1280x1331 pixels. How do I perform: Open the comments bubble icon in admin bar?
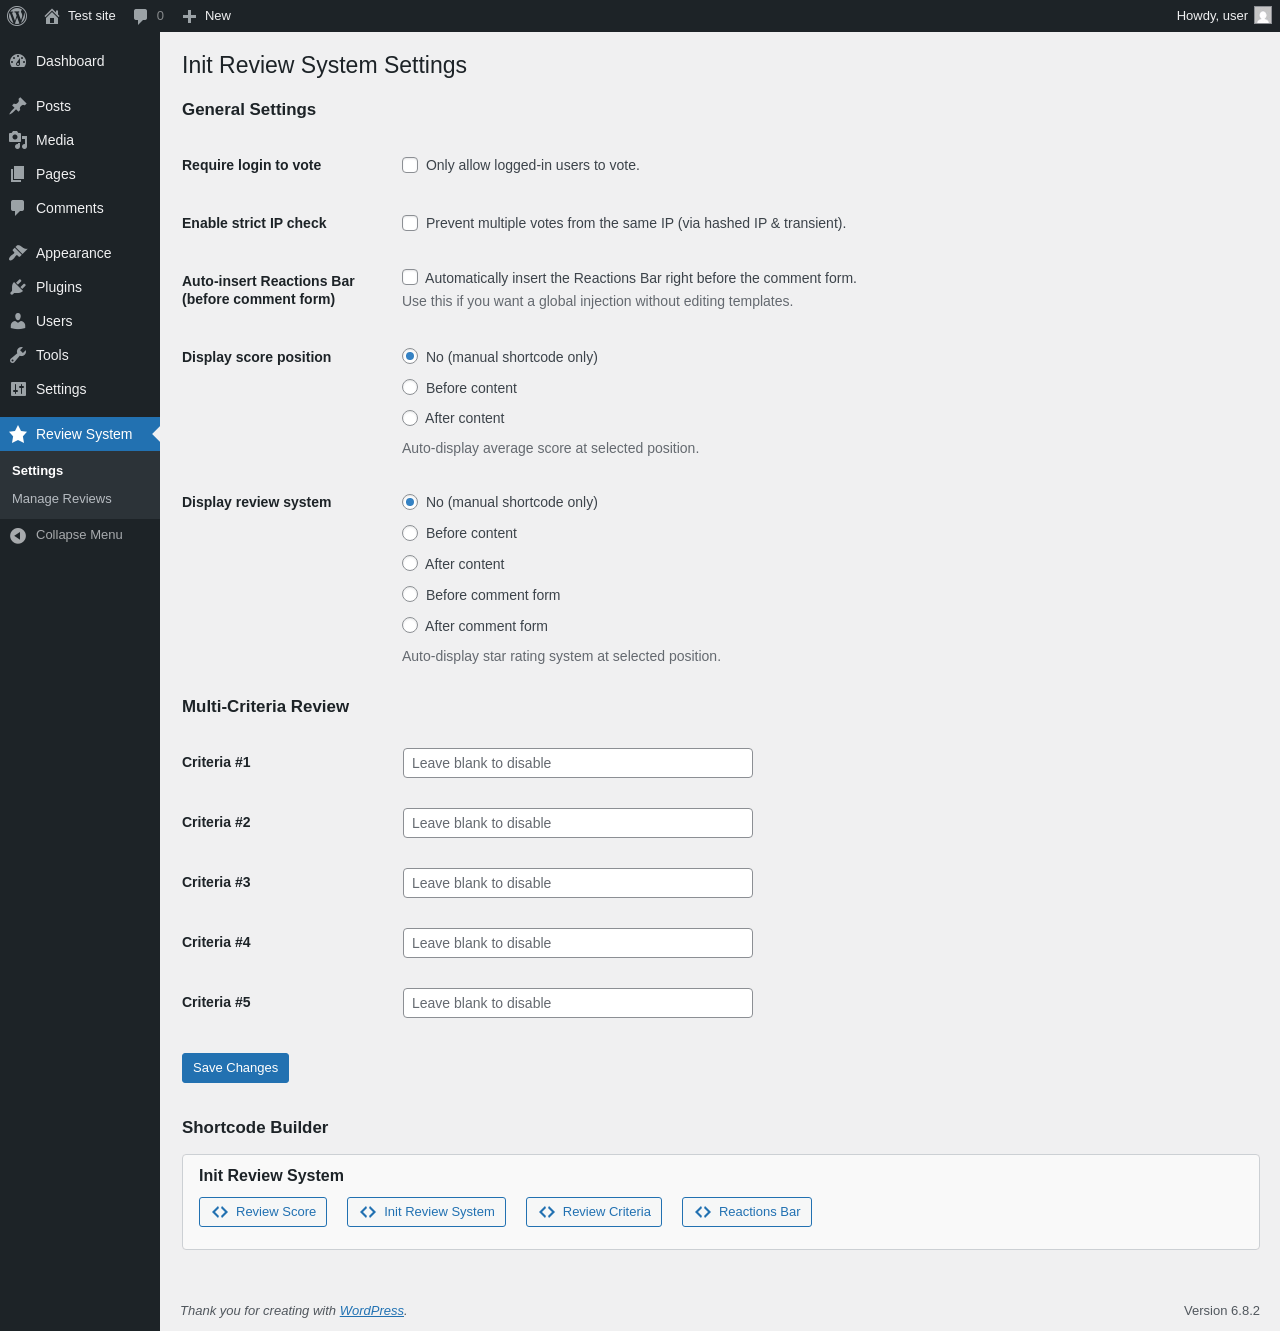point(141,16)
